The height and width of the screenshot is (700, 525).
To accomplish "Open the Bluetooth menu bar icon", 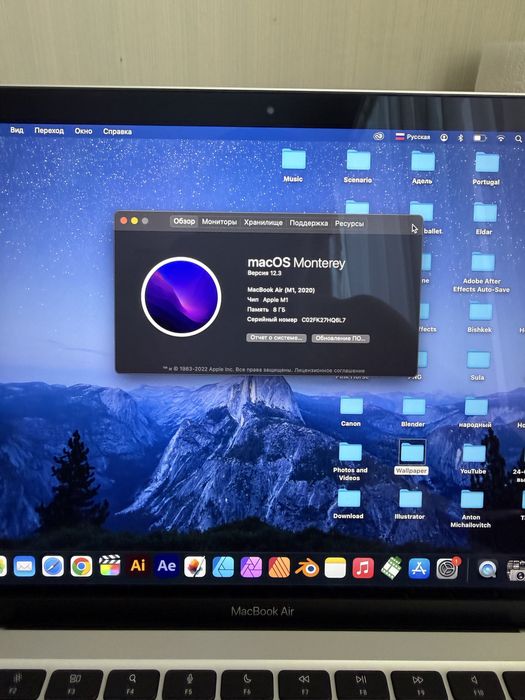I will pos(461,138).
